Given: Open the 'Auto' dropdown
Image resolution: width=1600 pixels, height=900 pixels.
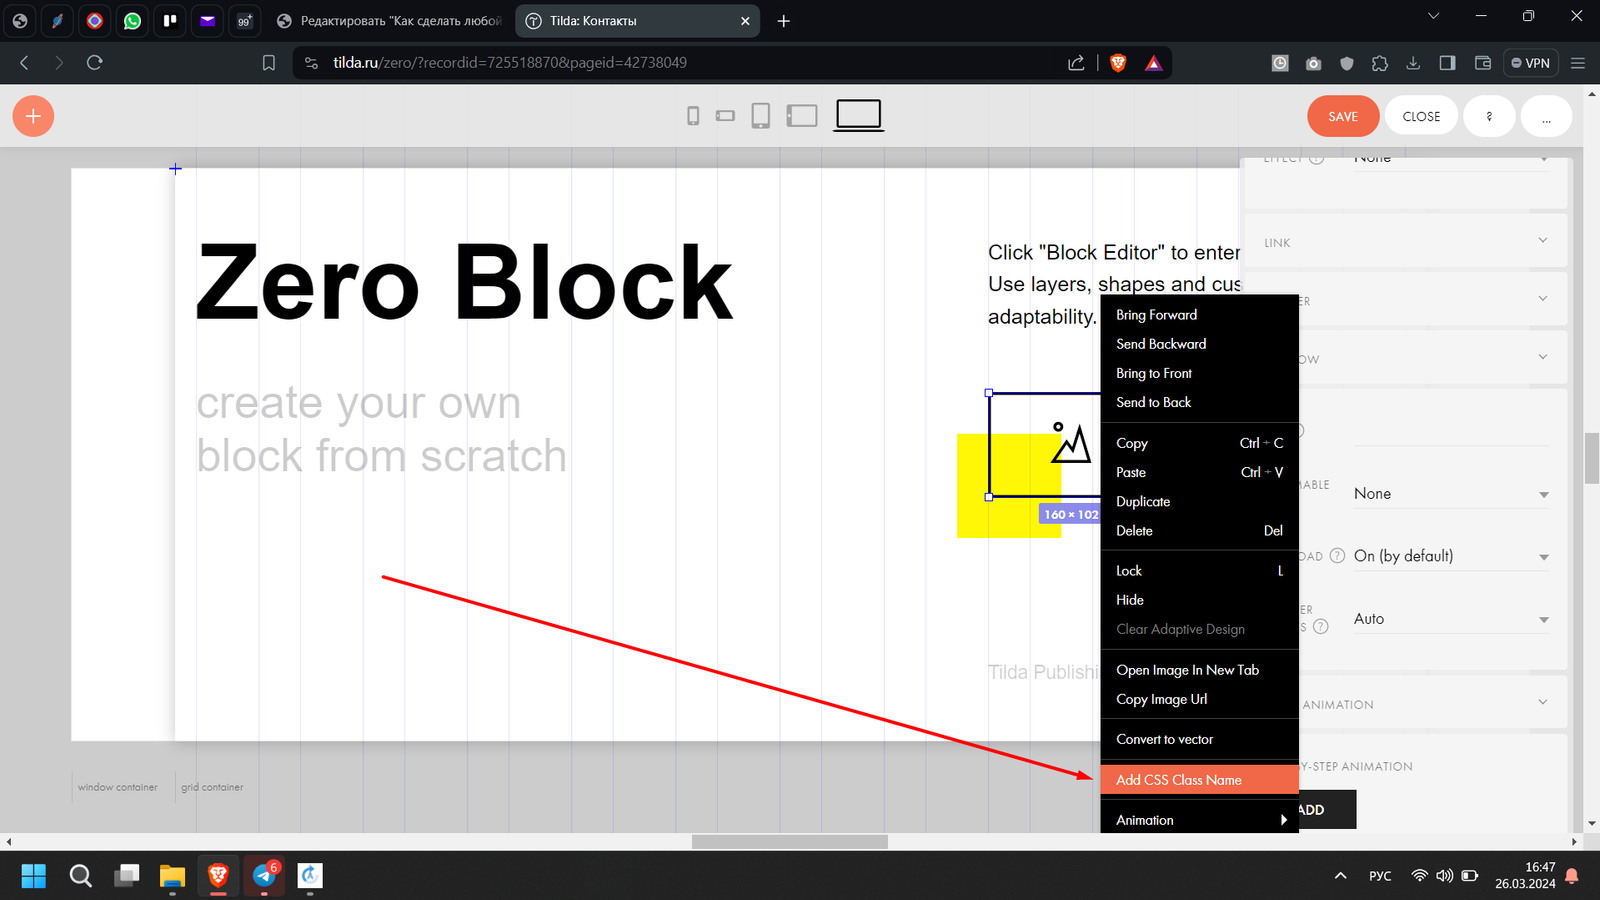Looking at the screenshot, I should coord(1450,619).
